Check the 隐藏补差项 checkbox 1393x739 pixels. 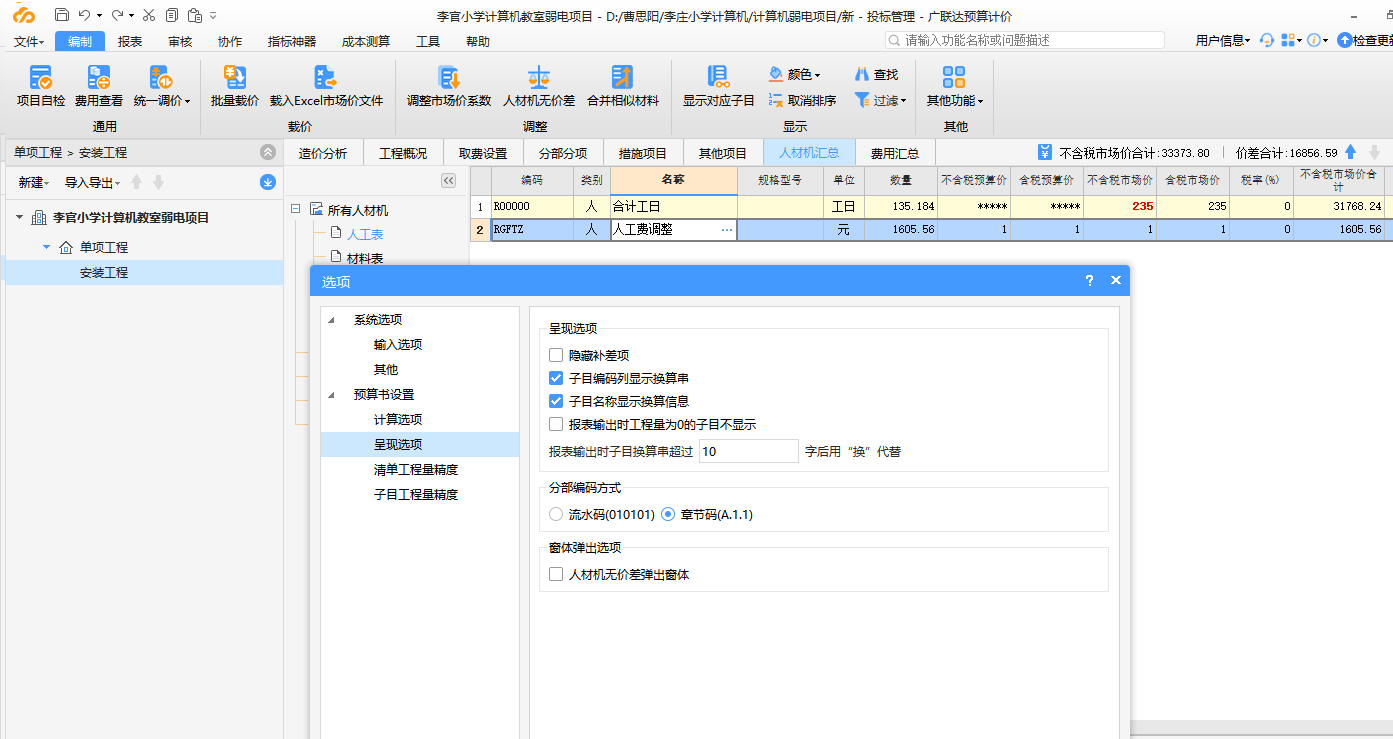point(556,355)
